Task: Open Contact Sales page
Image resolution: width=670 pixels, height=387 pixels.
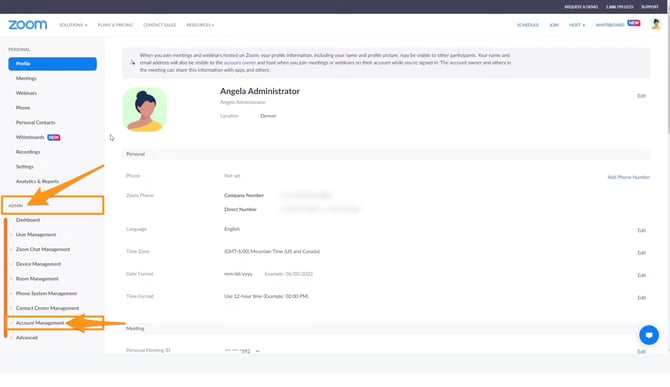Action: tap(159, 25)
